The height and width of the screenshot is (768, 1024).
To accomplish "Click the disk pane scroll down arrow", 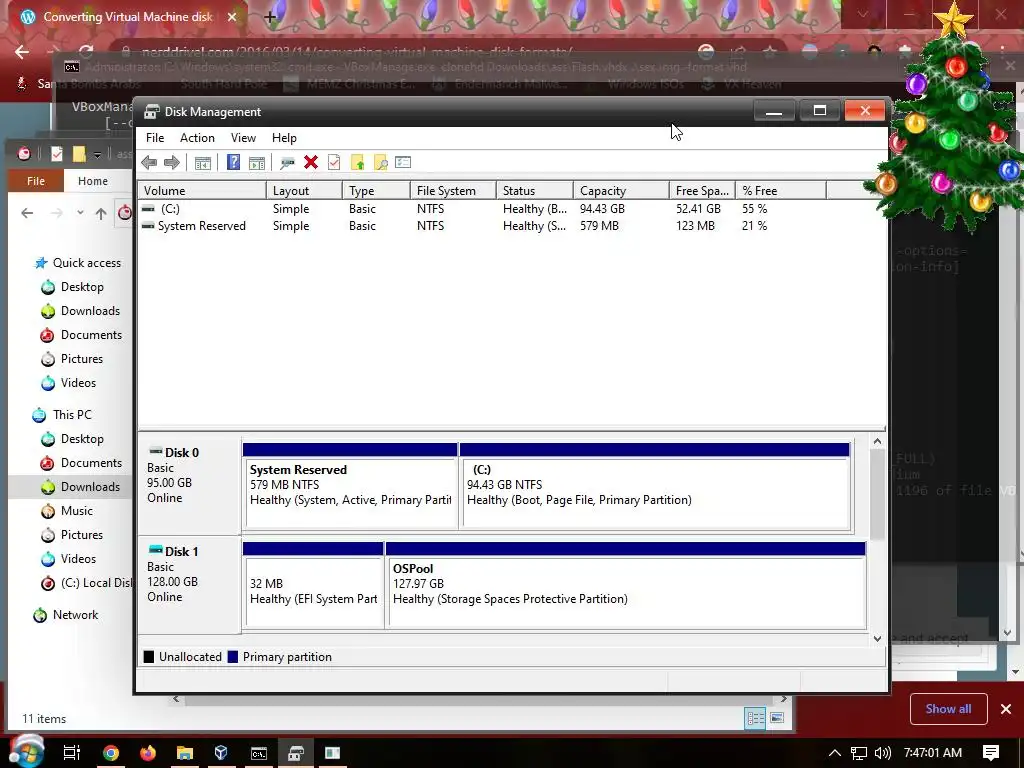I will (x=877, y=639).
